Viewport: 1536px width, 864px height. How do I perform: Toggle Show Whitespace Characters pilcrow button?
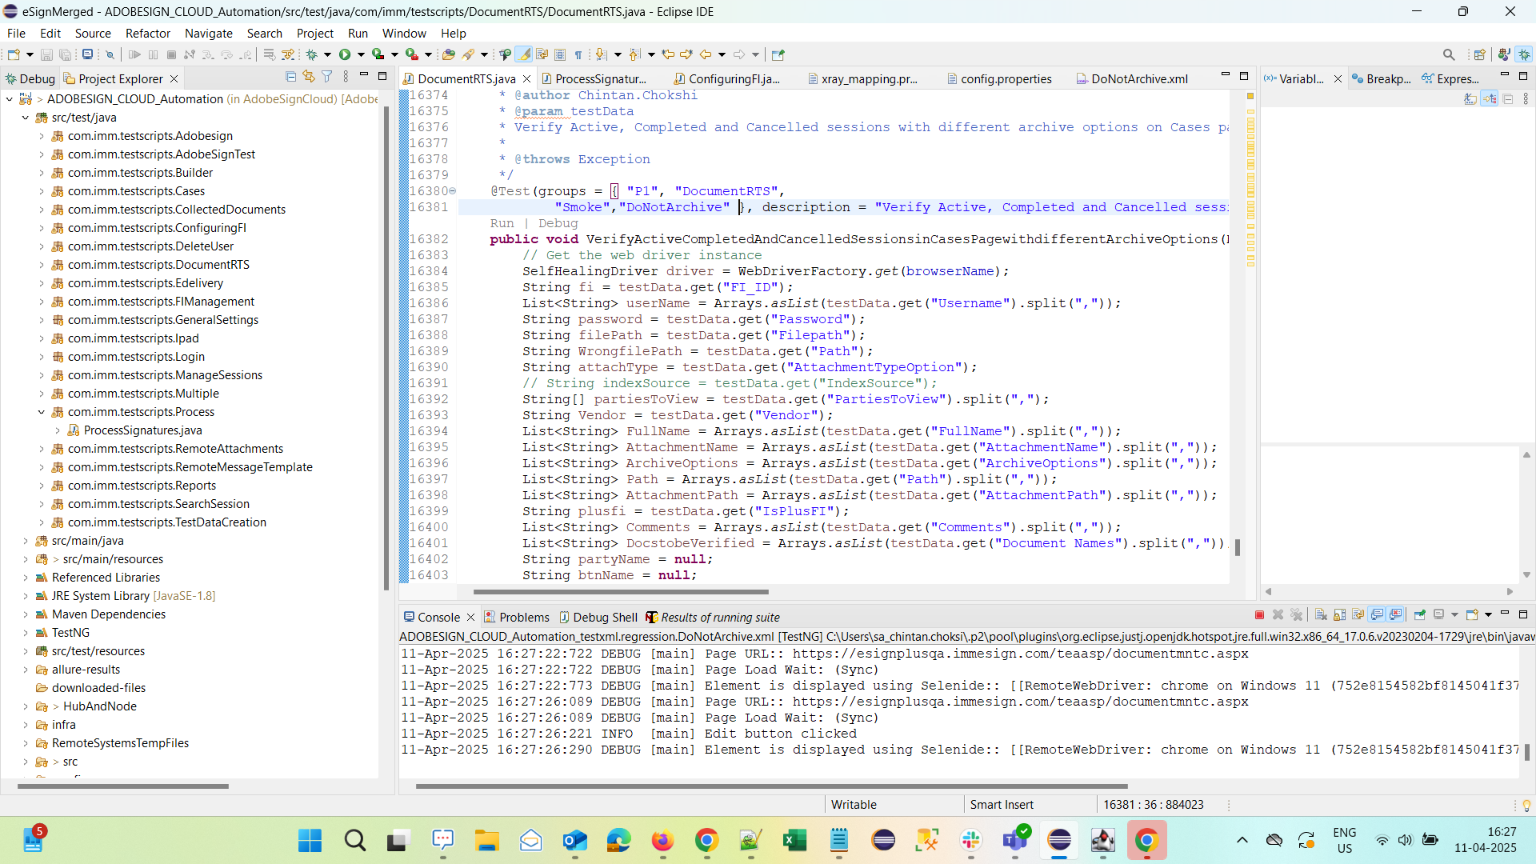point(578,55)
